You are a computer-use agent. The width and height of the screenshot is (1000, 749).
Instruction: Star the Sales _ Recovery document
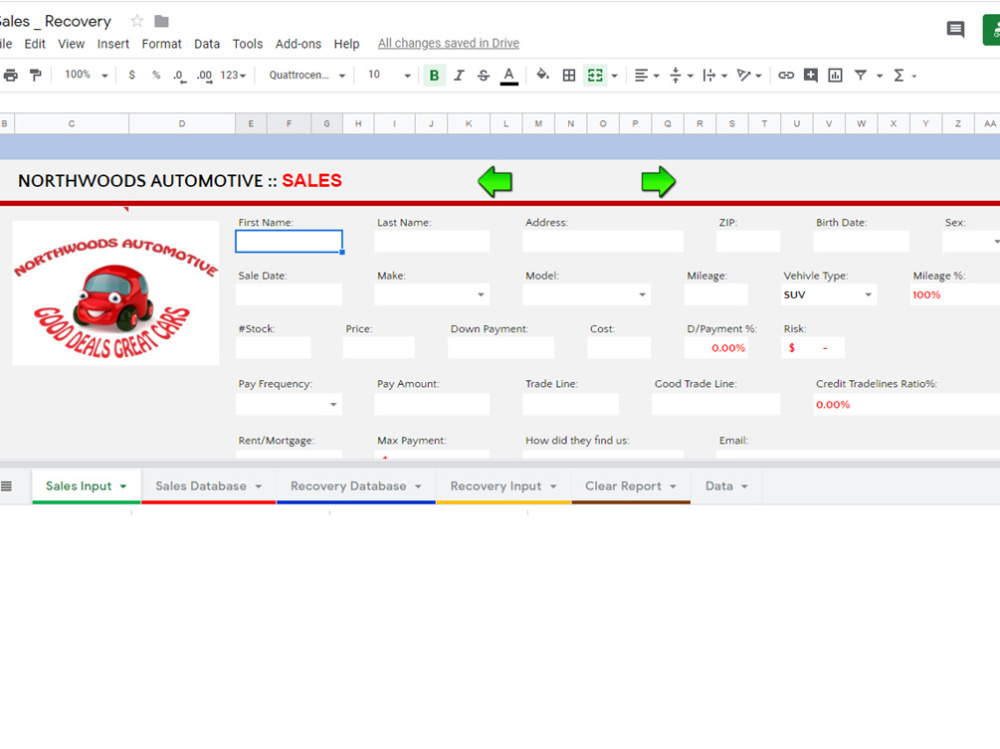coord(136,21)
